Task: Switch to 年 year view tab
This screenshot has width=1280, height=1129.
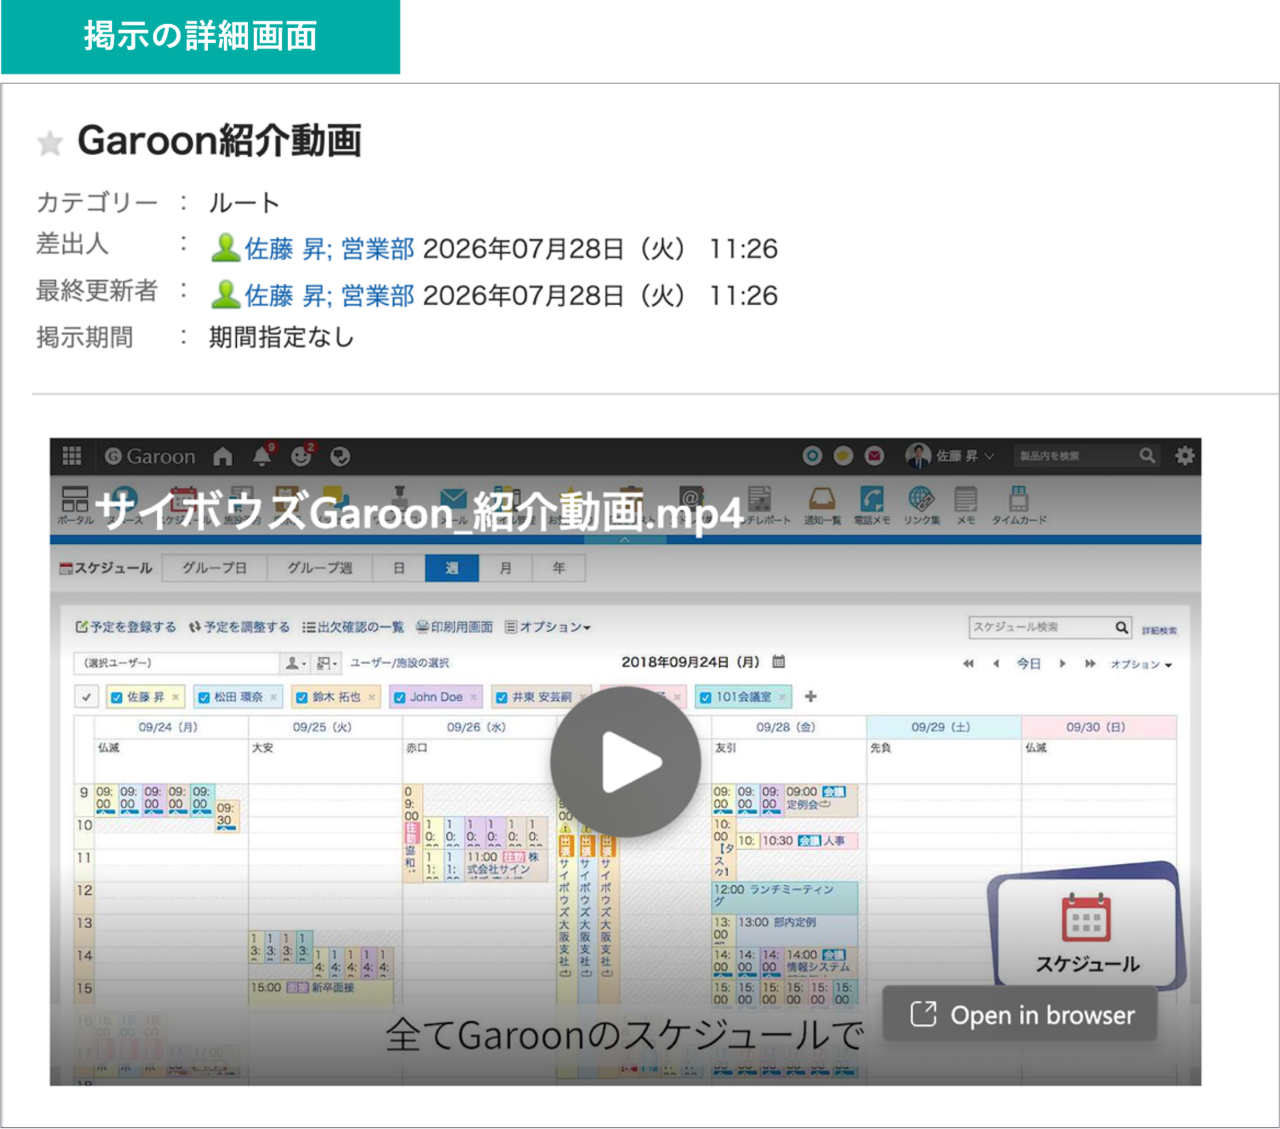Action: pos(559,568)
